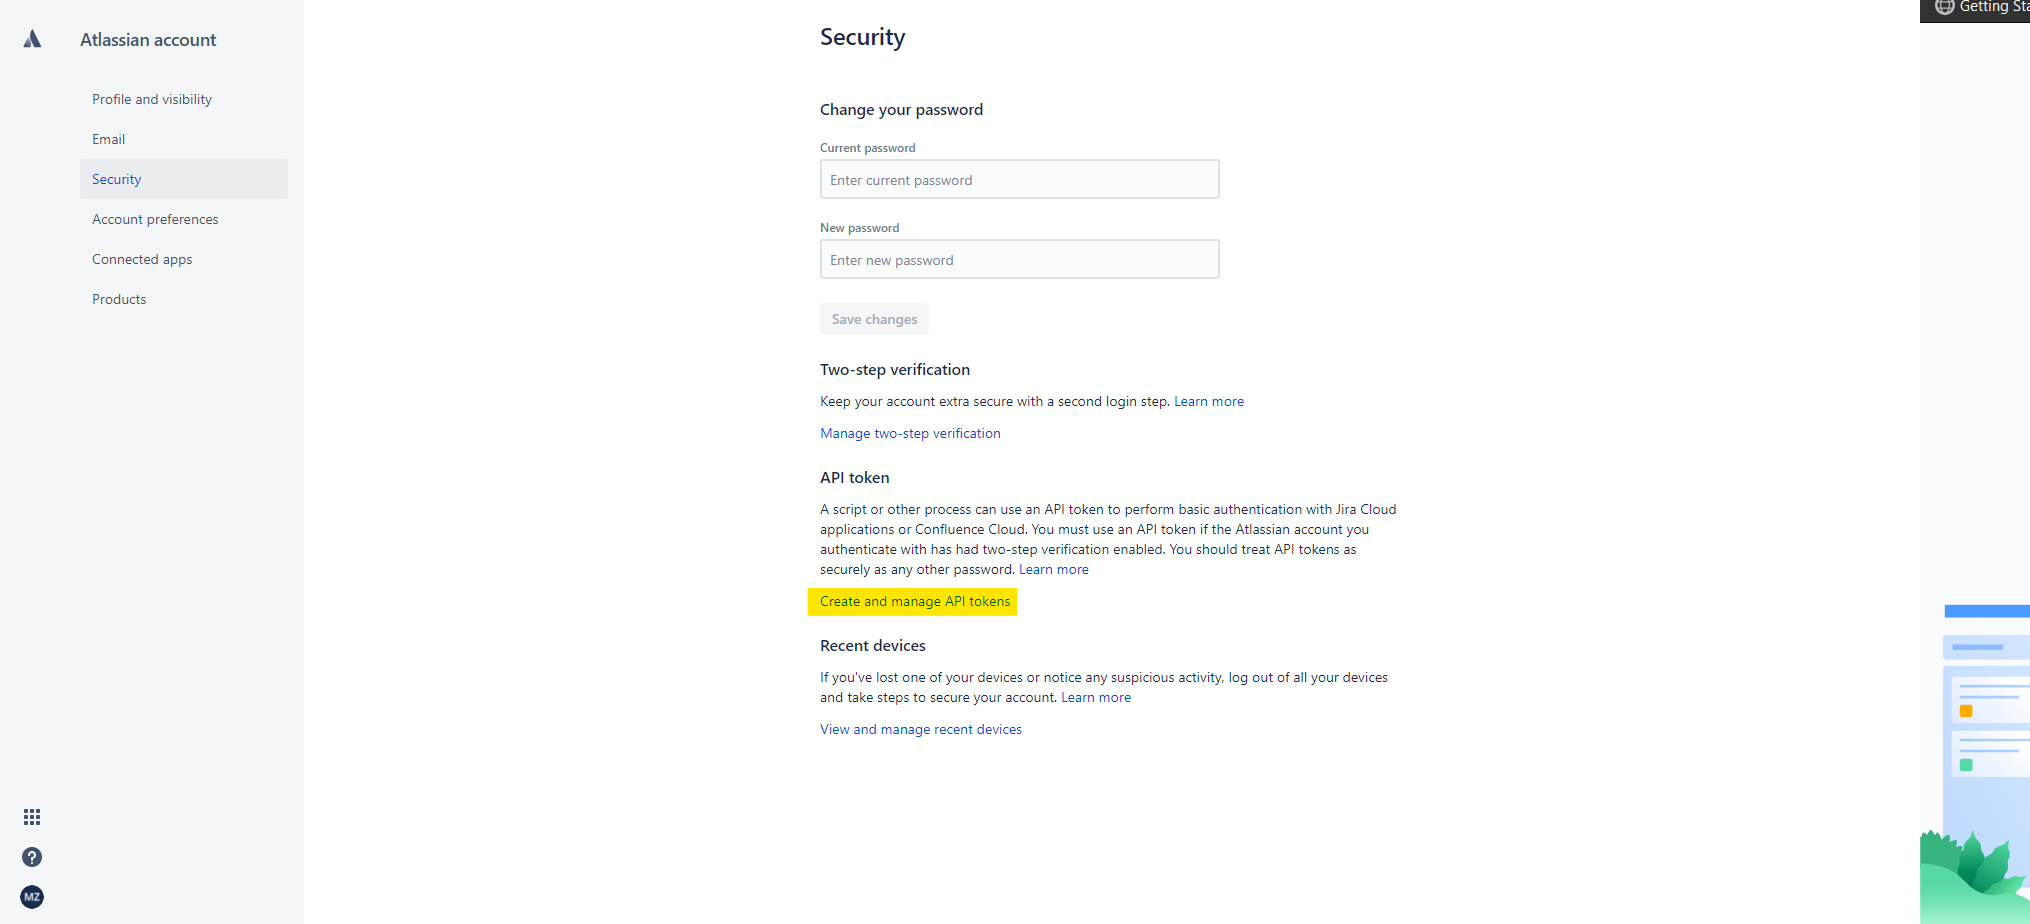
Task: Open Account preferences
Action: click(155, 219)
